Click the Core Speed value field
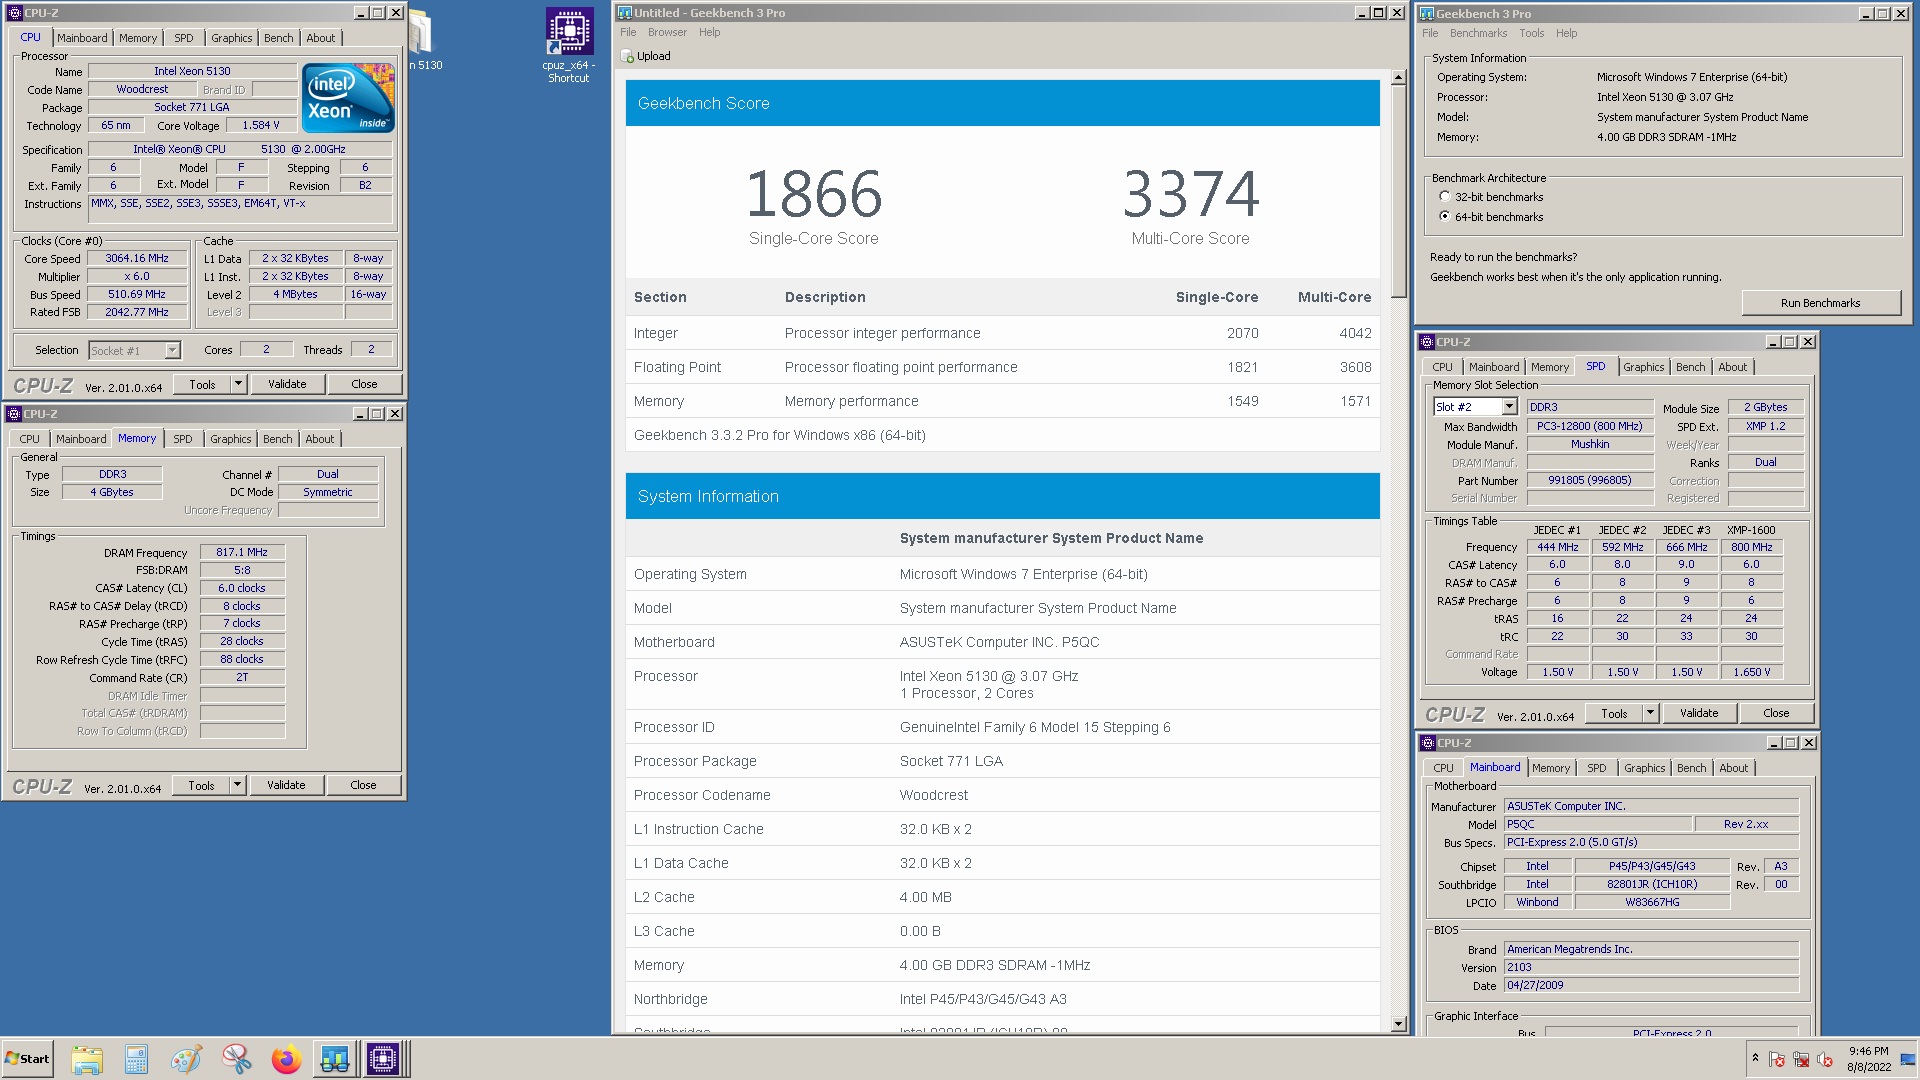Screen dimensions: 1920x1080 coord(138,258)
